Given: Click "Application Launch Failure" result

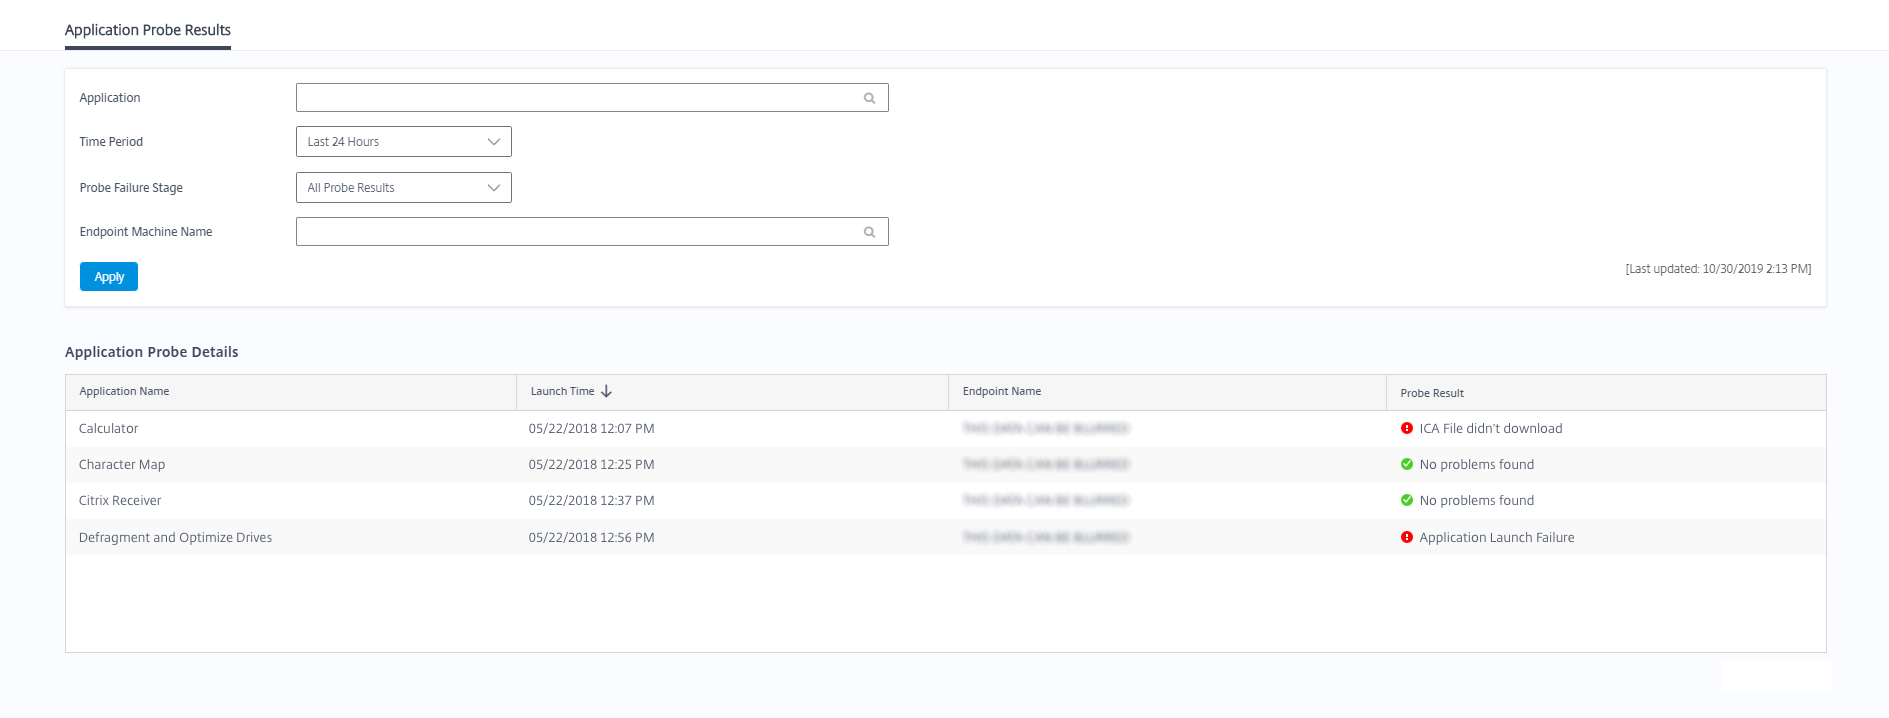Looking at the screenshot, I should 1497,538.
